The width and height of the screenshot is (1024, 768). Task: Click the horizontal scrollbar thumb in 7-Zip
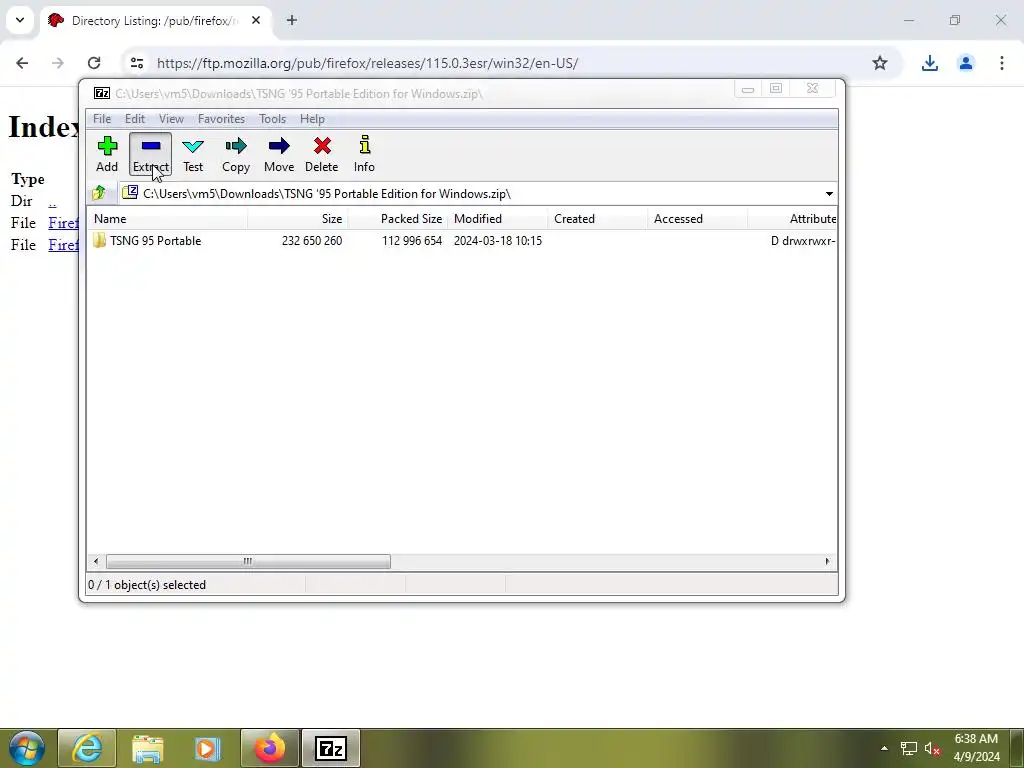(248, 561)
